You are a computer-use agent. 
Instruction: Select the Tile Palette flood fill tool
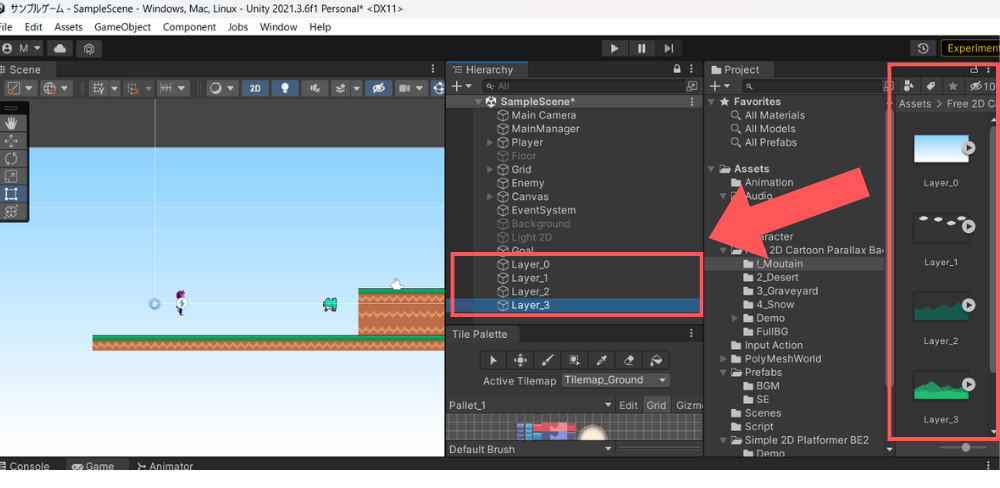tap(656, 360)
